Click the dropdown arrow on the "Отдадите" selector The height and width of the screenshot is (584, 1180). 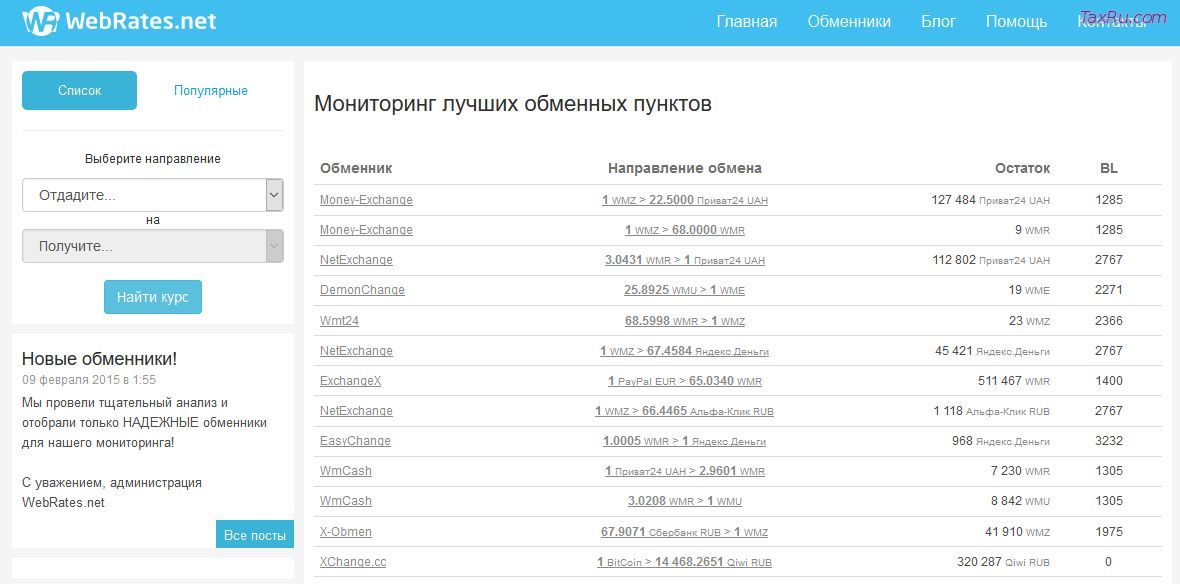point(272,194)
